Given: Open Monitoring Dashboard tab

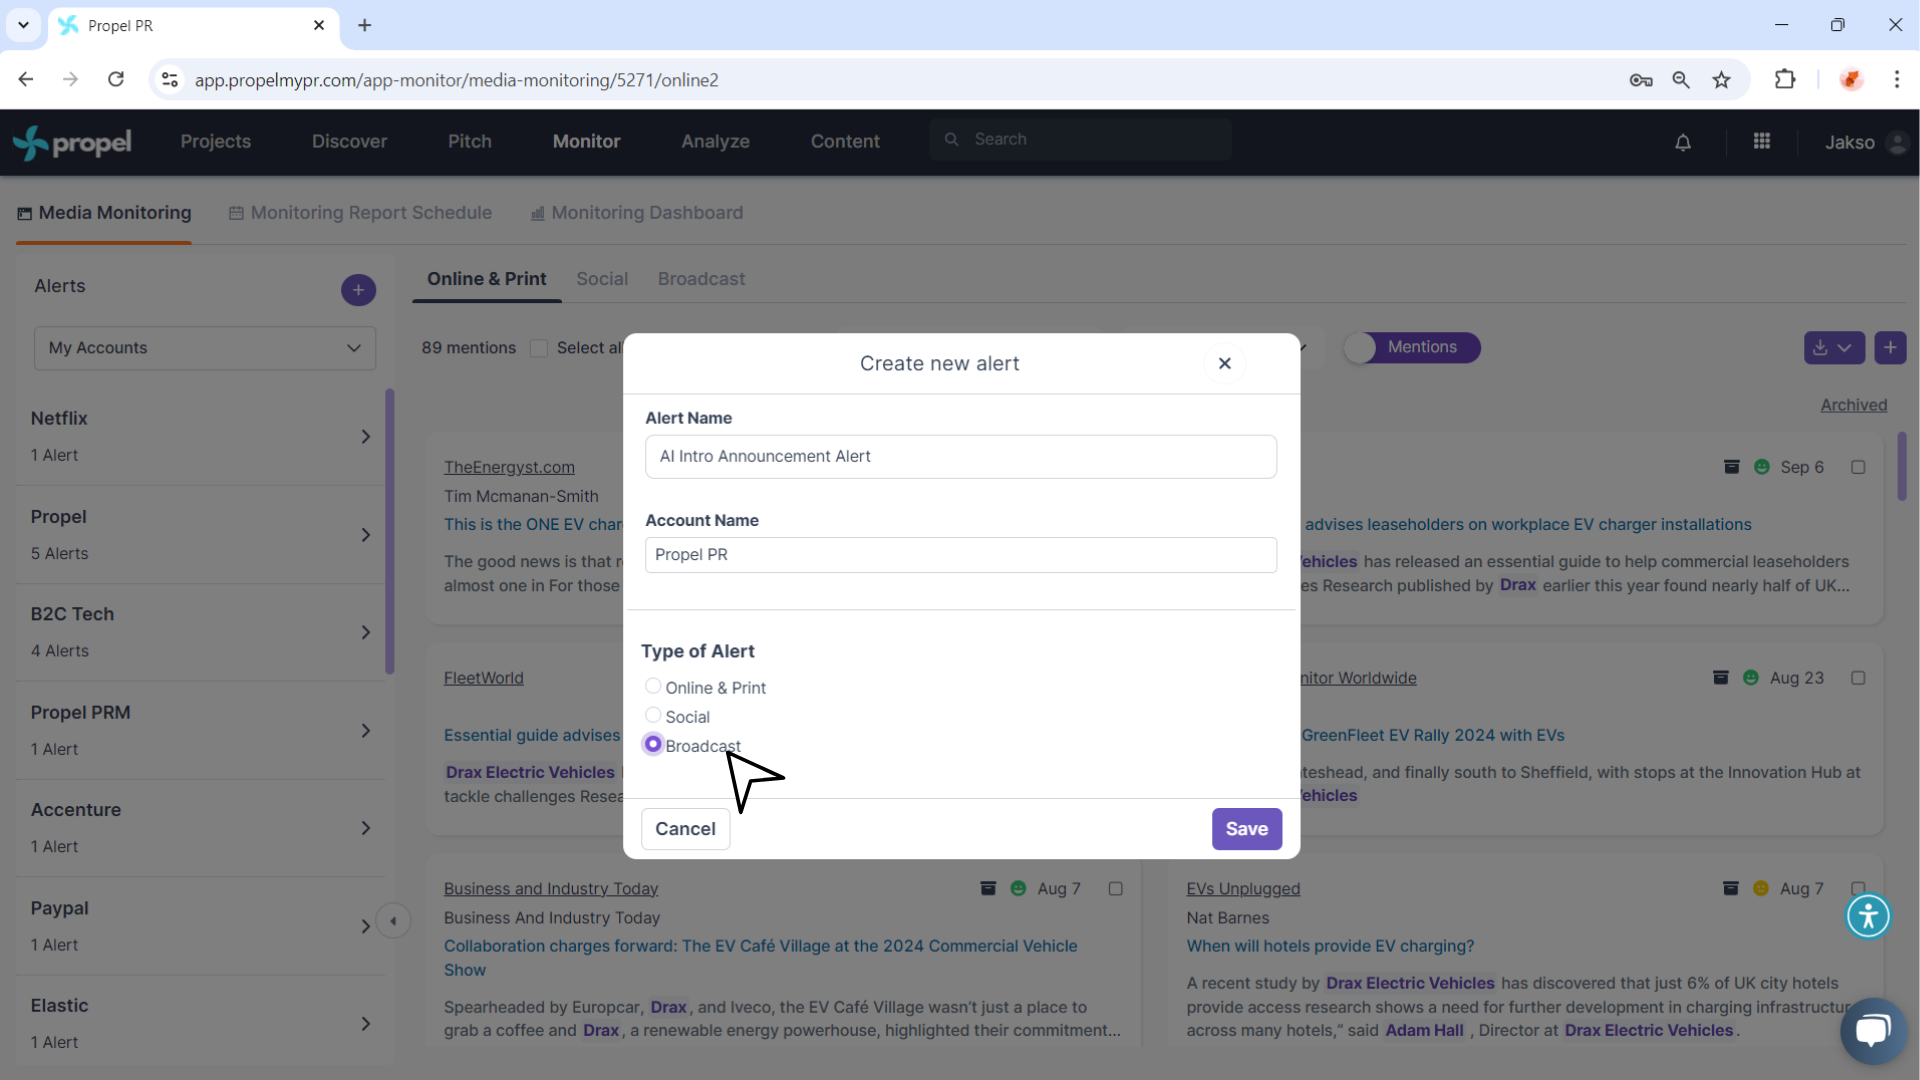Looking at the screenshot, I should coord(637,213).
